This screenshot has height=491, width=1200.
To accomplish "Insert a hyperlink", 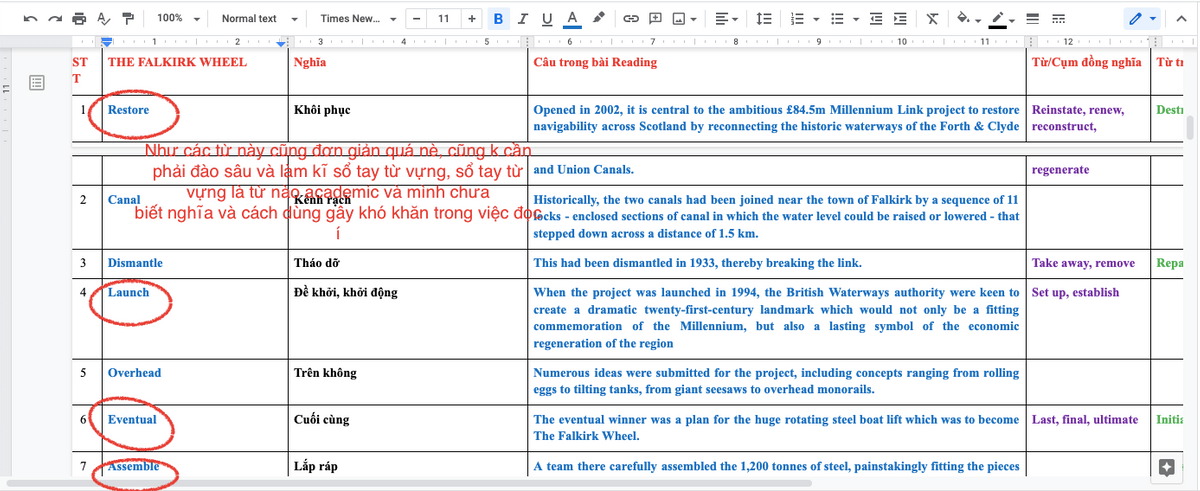I will (630, 18).
